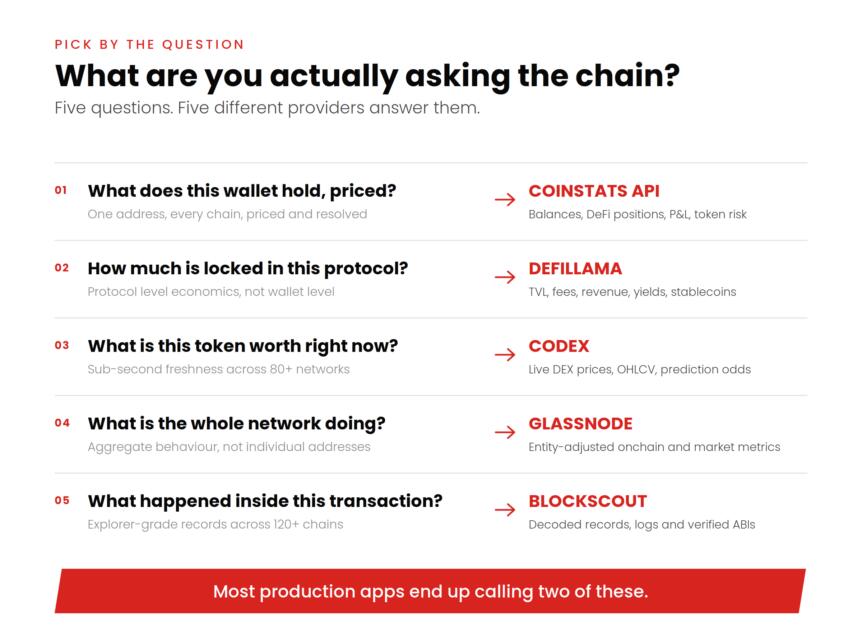This screenshot has width=862, height=642.
Task: Click the red banner about production apps
Action: click(x=430, y=591)
